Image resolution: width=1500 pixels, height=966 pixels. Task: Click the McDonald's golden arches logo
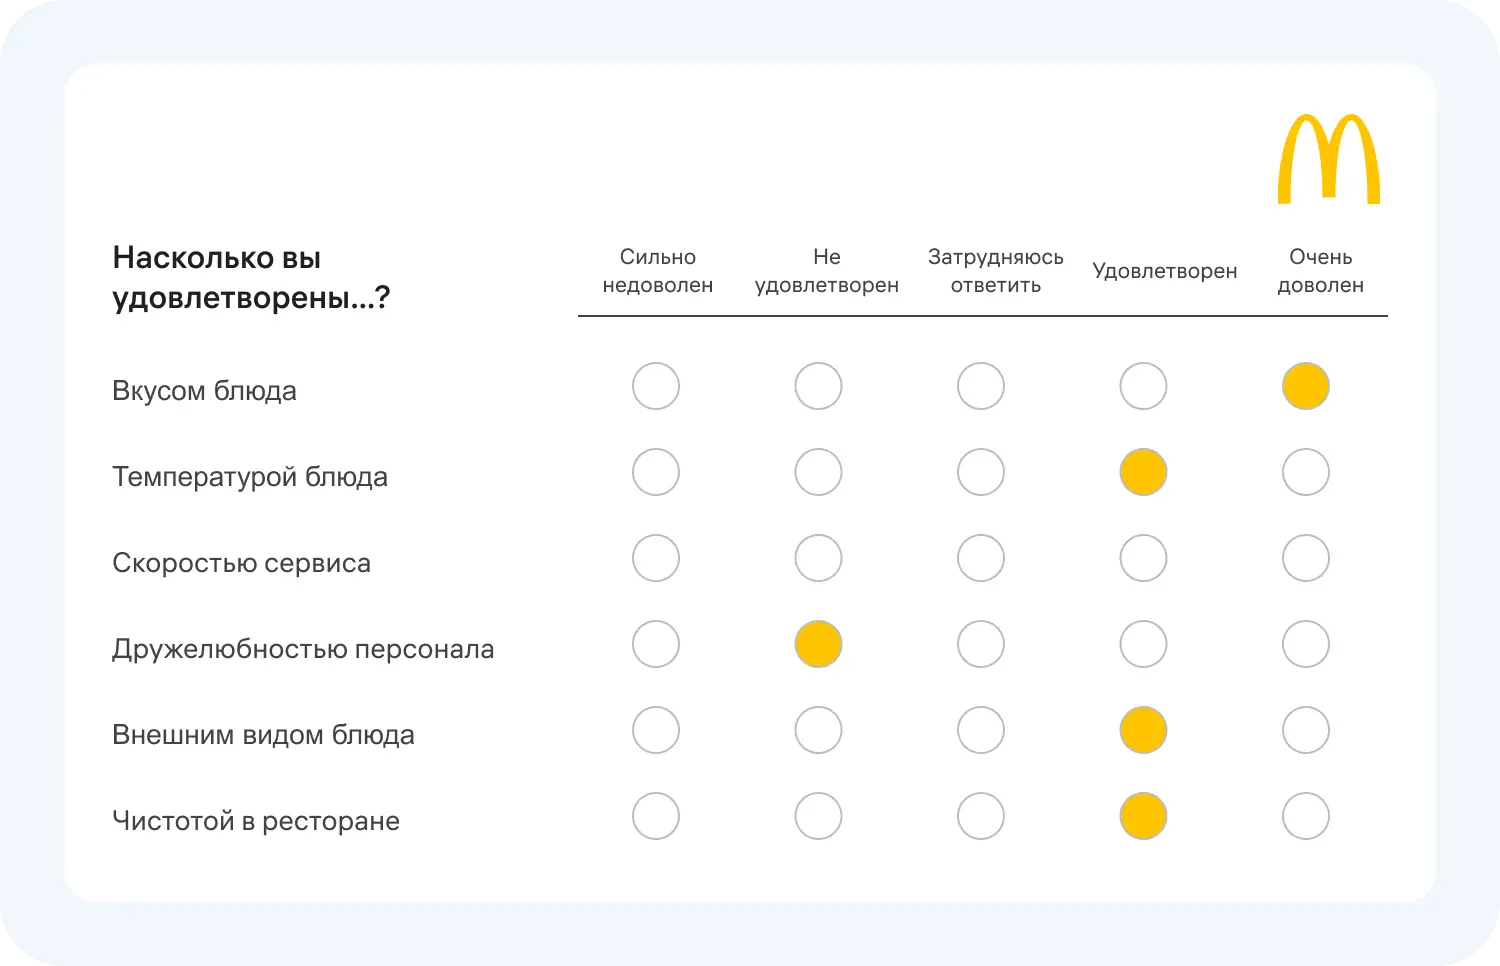(1328, 160)
